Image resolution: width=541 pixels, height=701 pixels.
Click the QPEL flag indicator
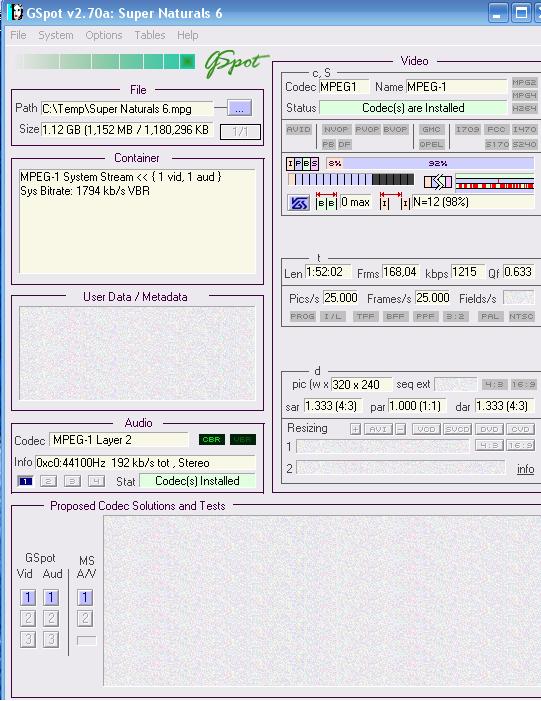(x=431, y=144)
